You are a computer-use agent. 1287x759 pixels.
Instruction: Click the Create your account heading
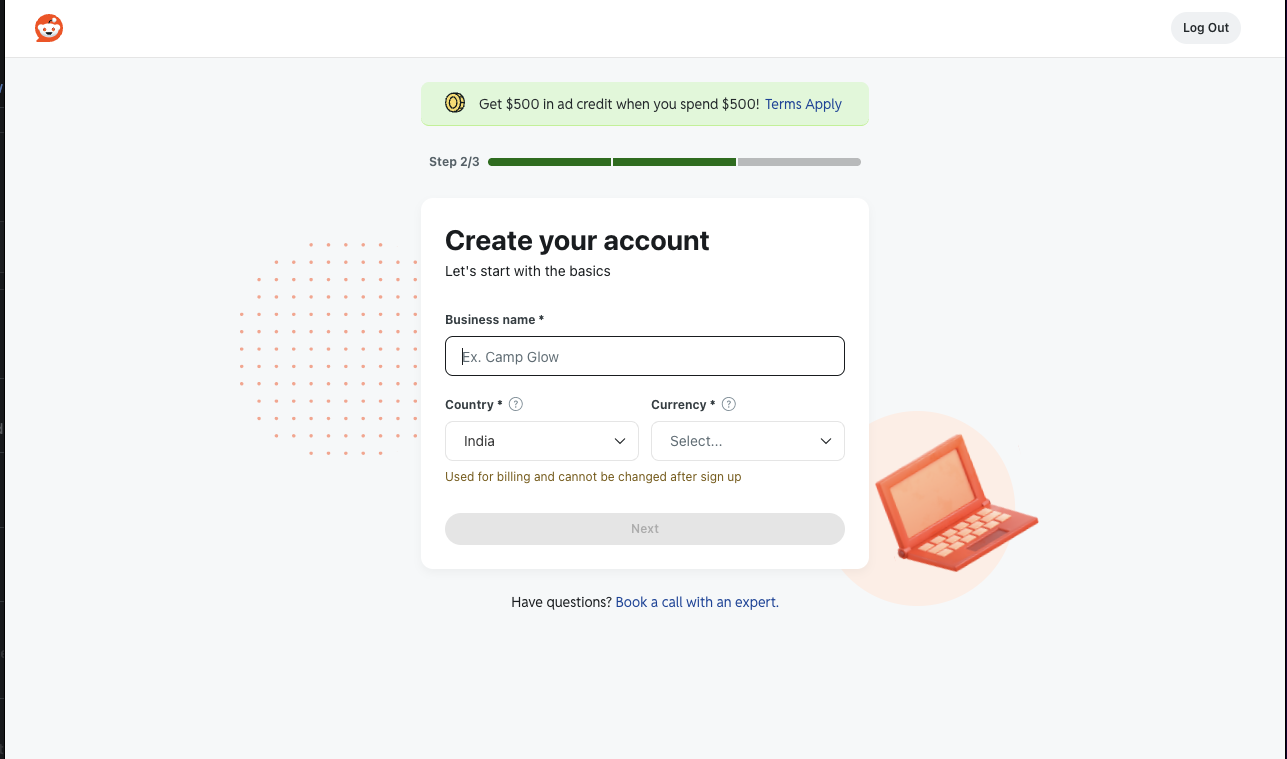pyautogui.click(x=577, y=241)
